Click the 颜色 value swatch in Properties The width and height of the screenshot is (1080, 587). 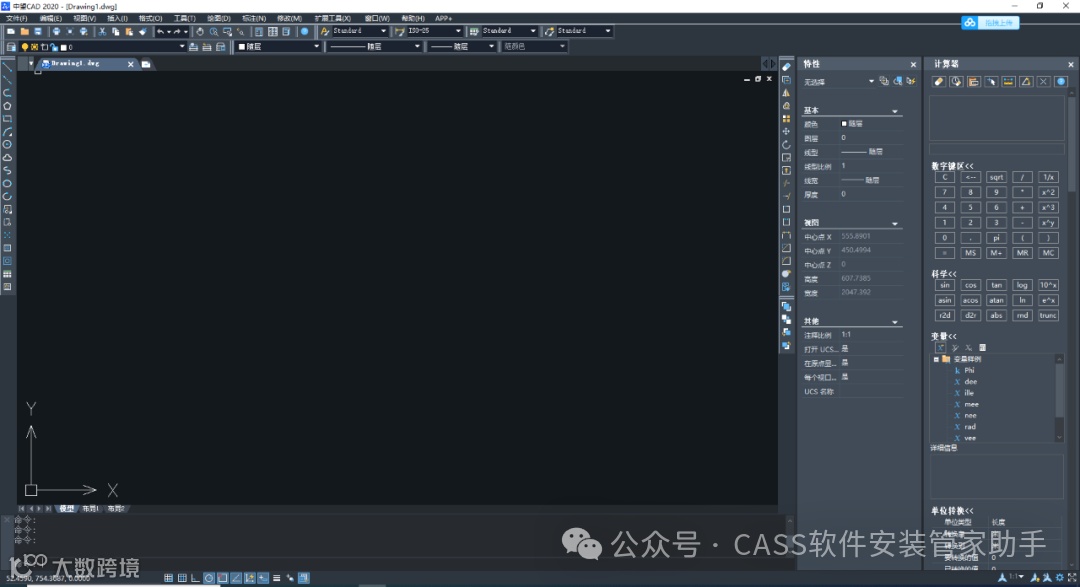[844, 124]
